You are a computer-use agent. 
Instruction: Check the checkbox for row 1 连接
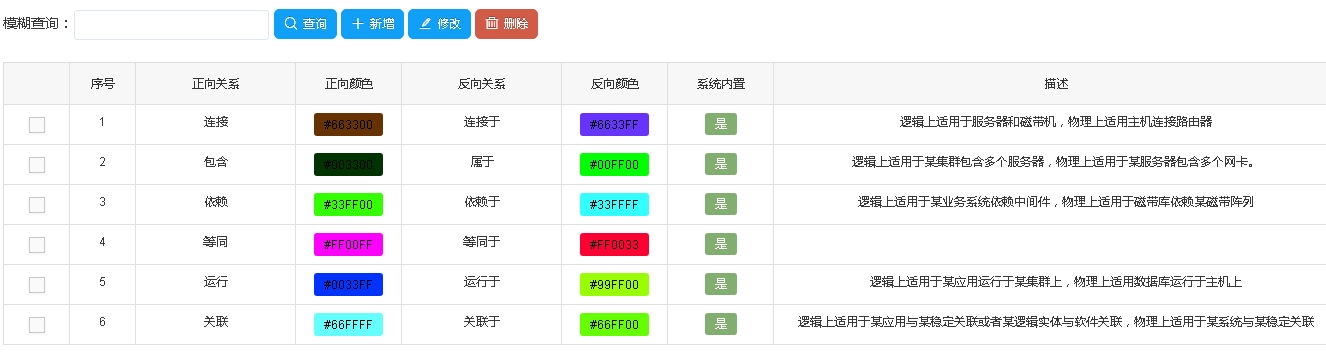coord(37,125)
